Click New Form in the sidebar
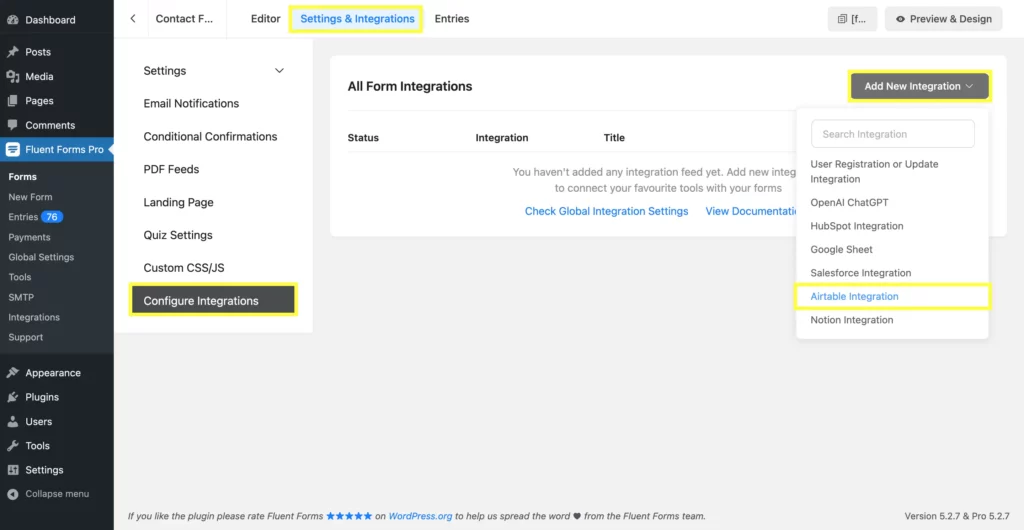The image size is (1024, 530). coord(30,197)
